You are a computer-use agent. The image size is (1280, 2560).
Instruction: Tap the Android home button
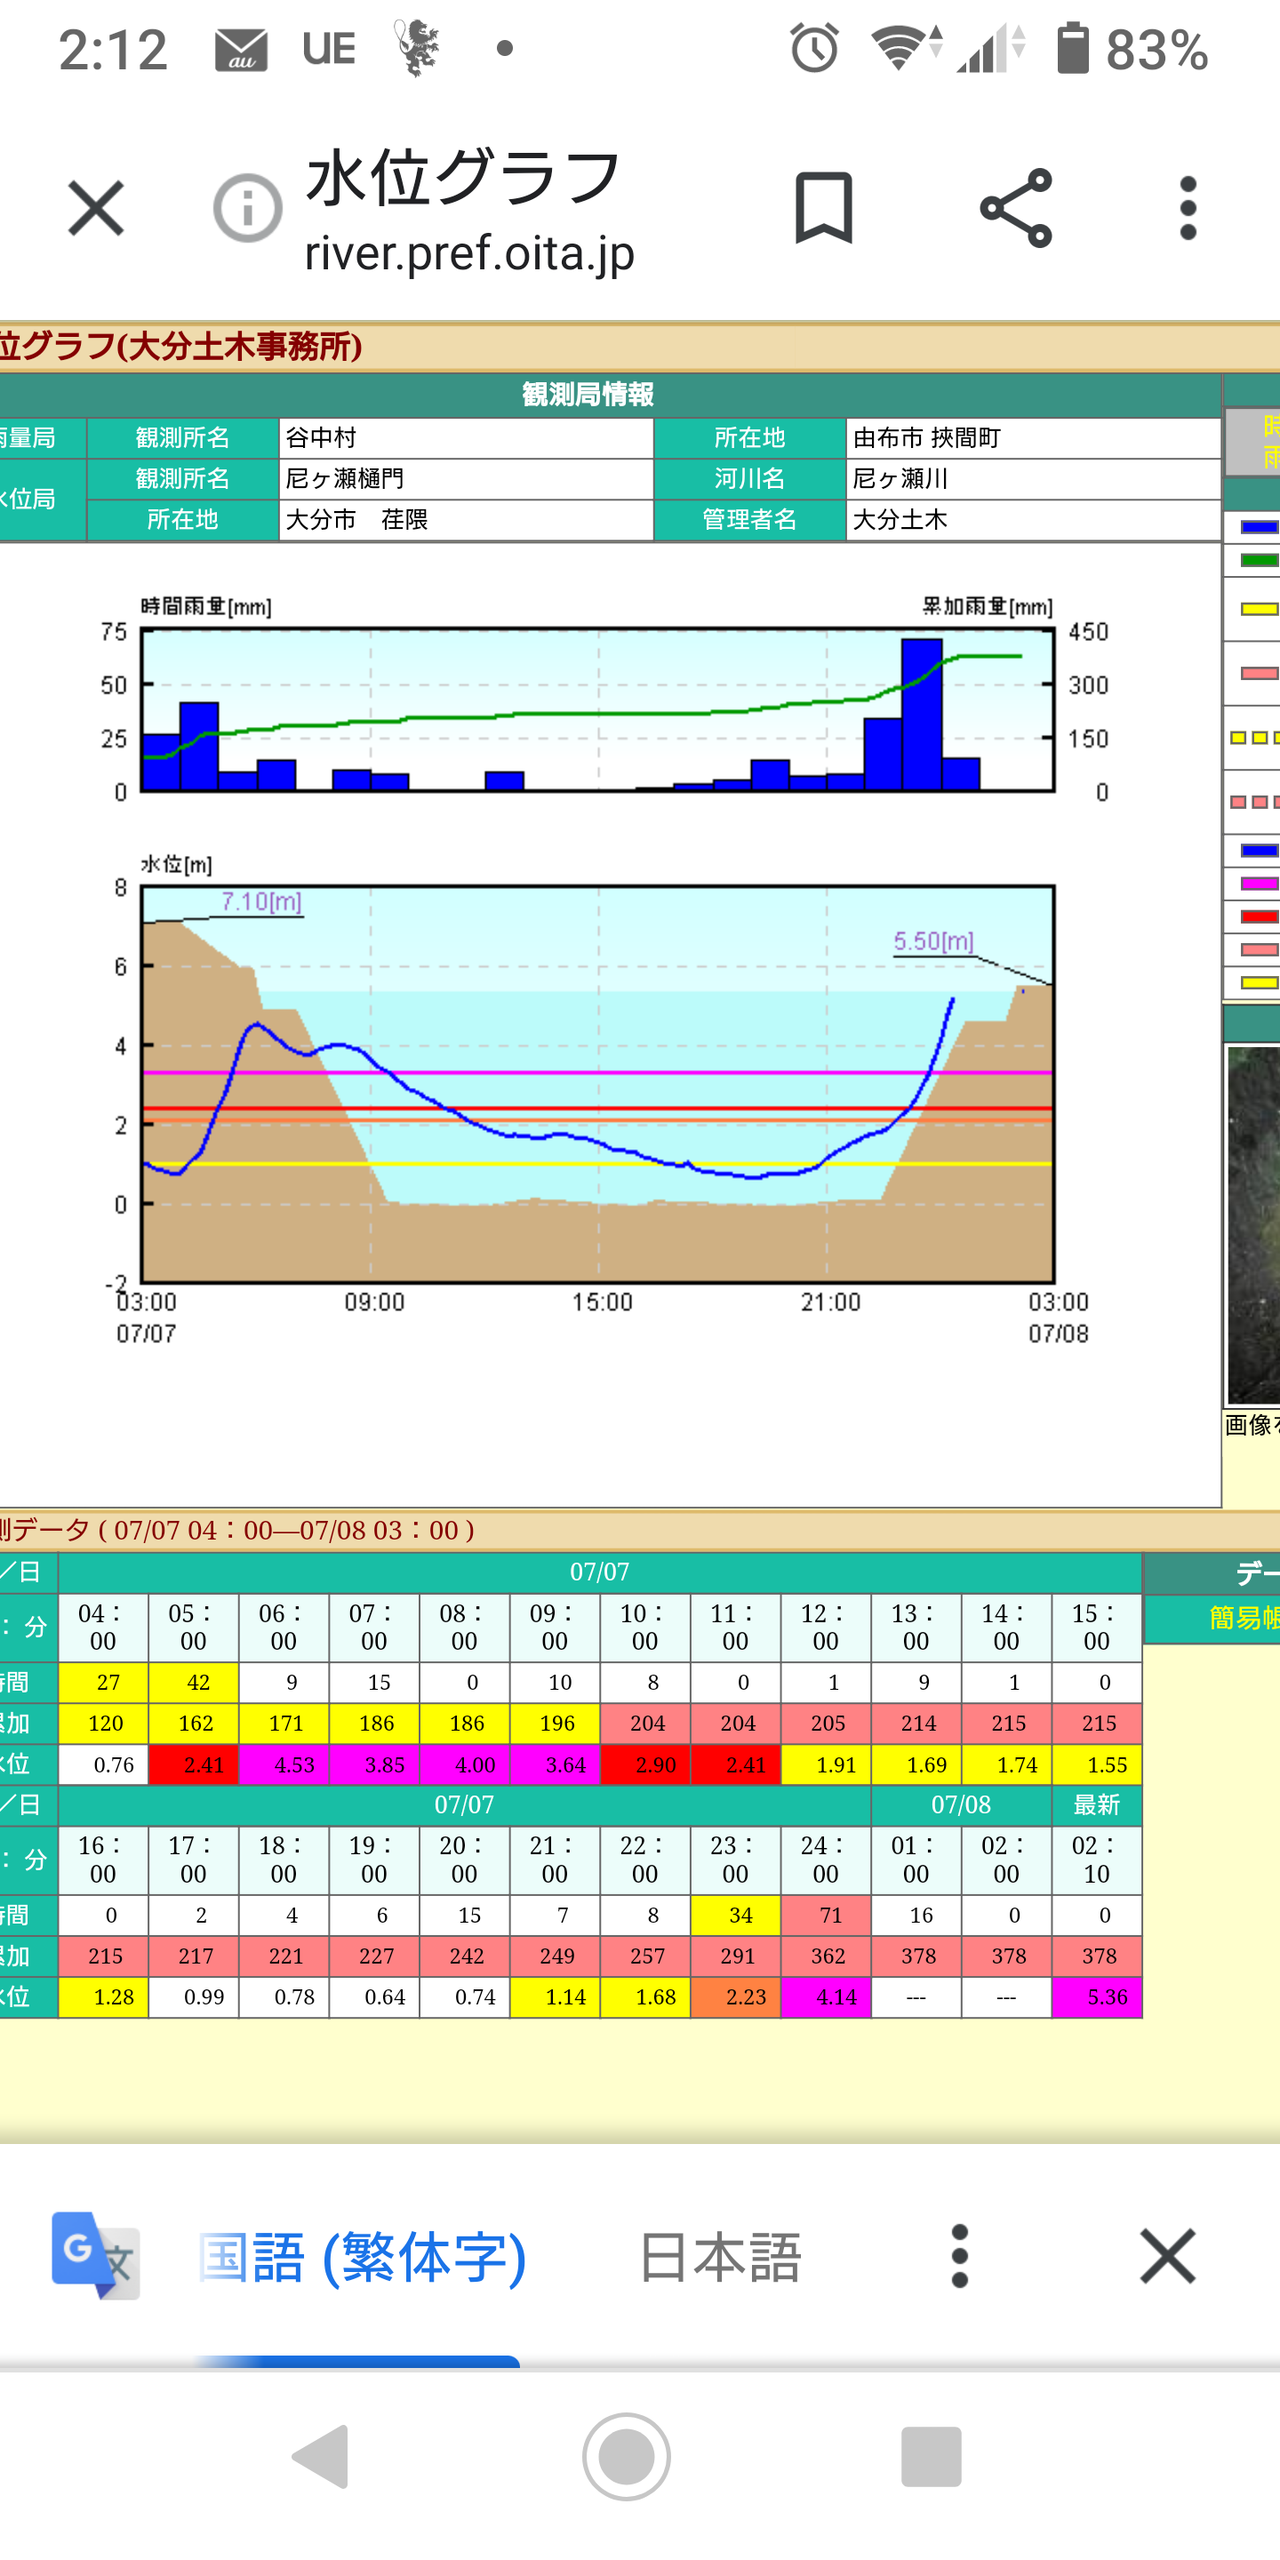pyautogui.click(x=627, y=2455)
